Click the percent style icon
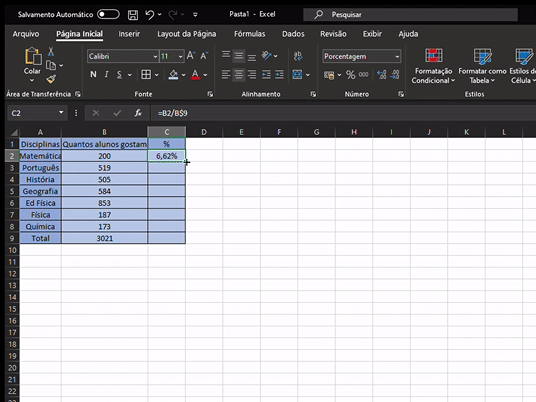536x402 pixels. (x=350, y=75)
